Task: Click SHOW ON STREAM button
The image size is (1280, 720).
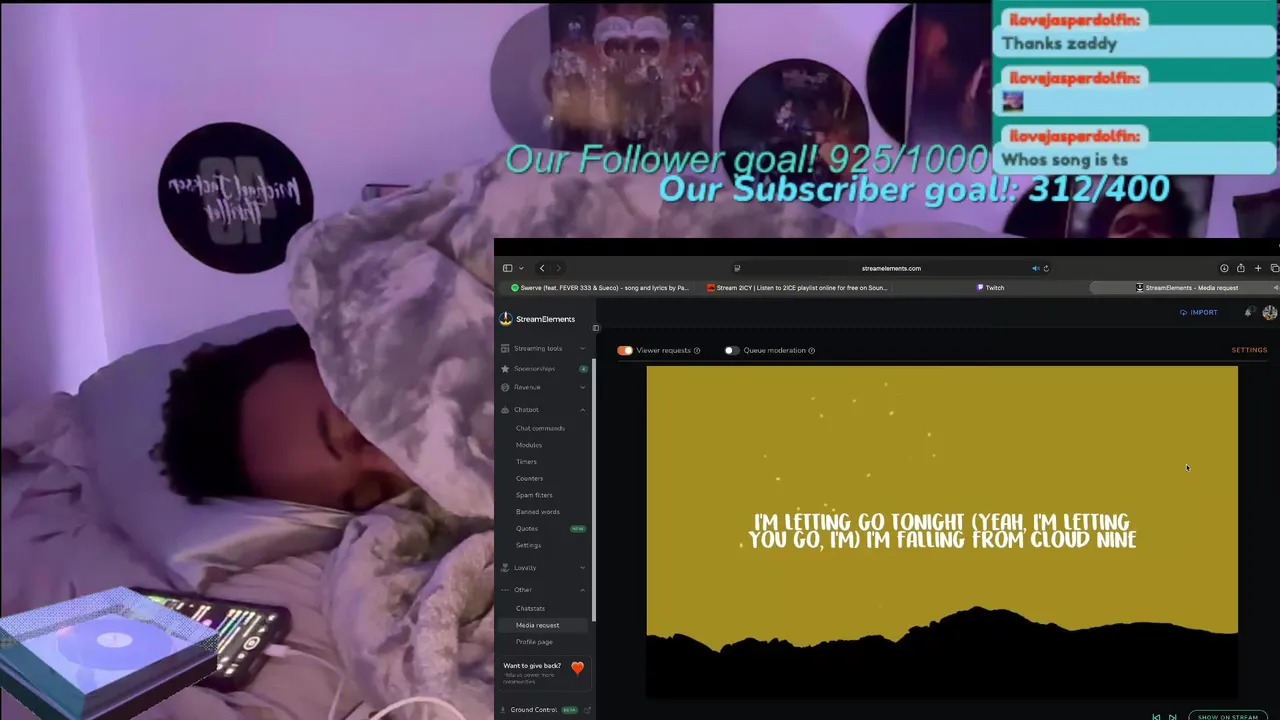Action: (x=1227, y=716)
